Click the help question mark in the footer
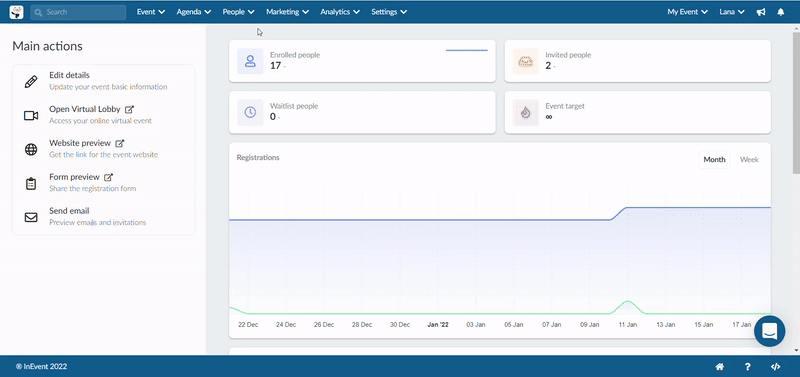Screen dimensions: 800x377 747,366
